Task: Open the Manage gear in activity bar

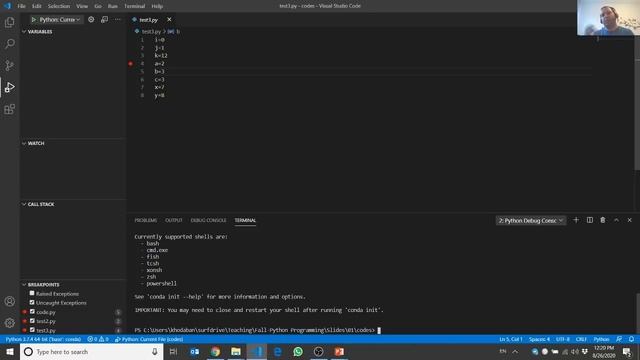Action: (9, 323)
